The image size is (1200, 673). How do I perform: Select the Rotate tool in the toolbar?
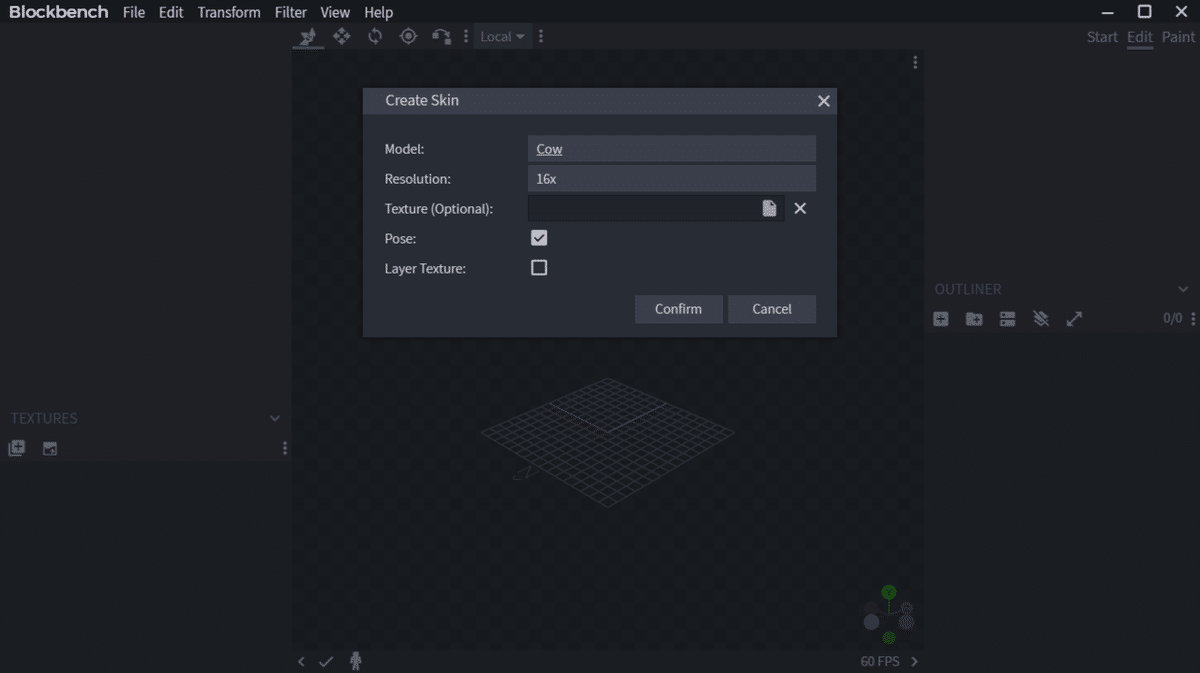[x=374, y=36]
